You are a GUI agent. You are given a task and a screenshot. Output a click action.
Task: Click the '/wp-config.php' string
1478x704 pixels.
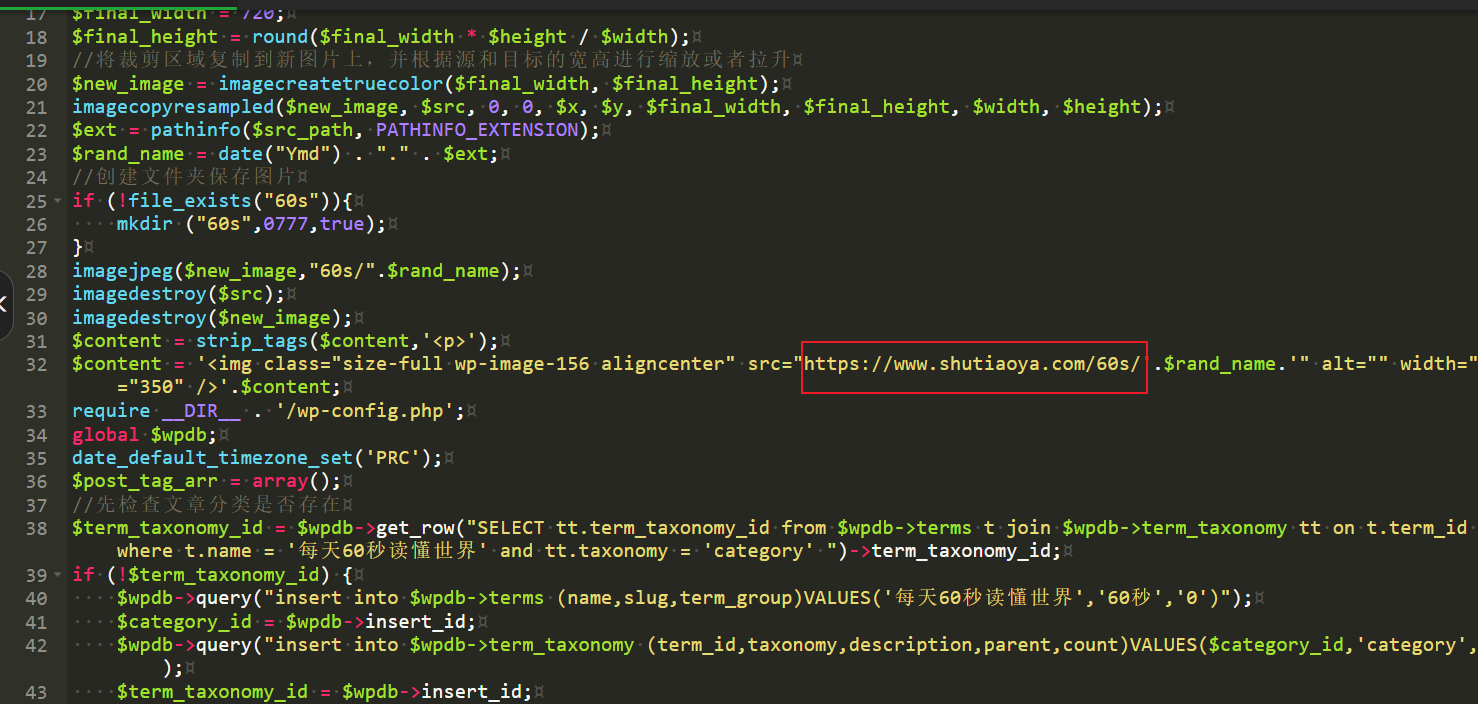[365, 411]
